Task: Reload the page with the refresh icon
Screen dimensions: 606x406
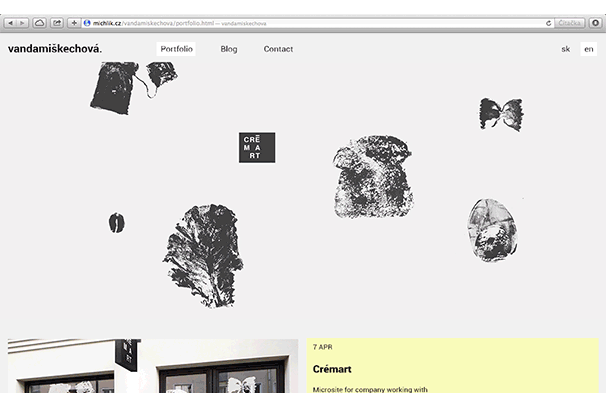Action: pos(548,22)
